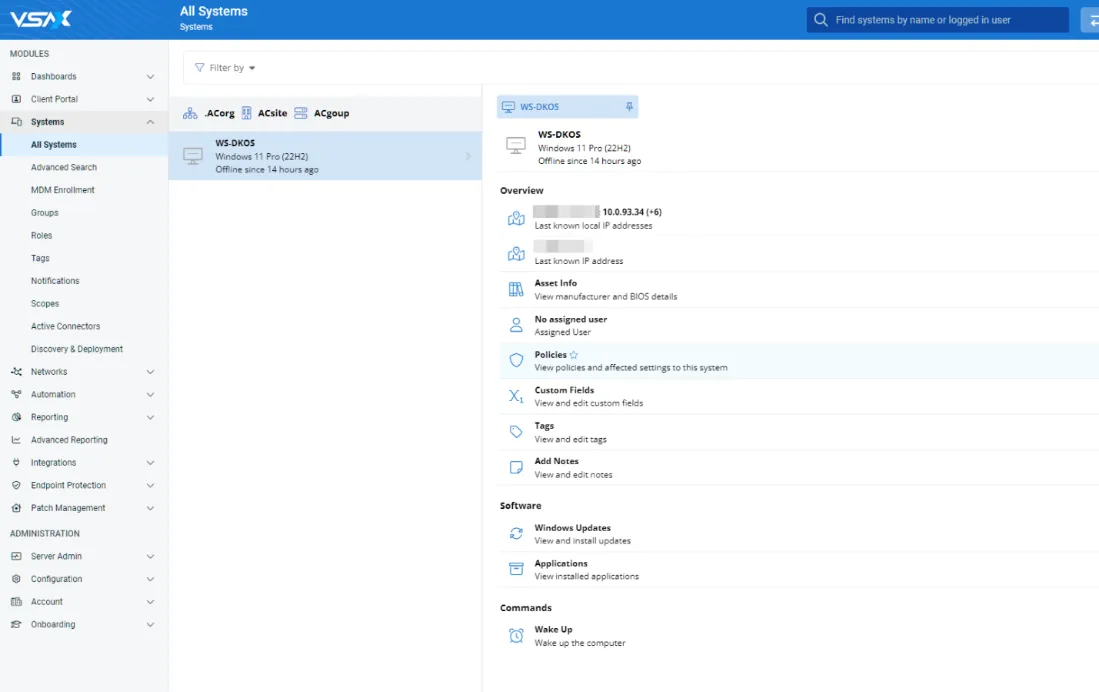
Task: Favorite Policies using the star icon
Action: 574,355
